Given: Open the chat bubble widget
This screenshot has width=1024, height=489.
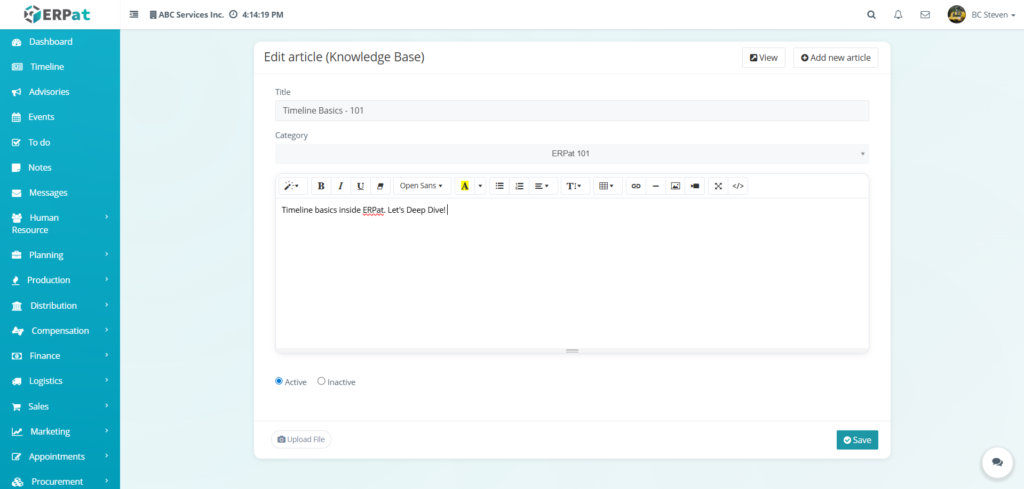Looking at the screenshot, I should pyautogui.click(x=997, y=462).
